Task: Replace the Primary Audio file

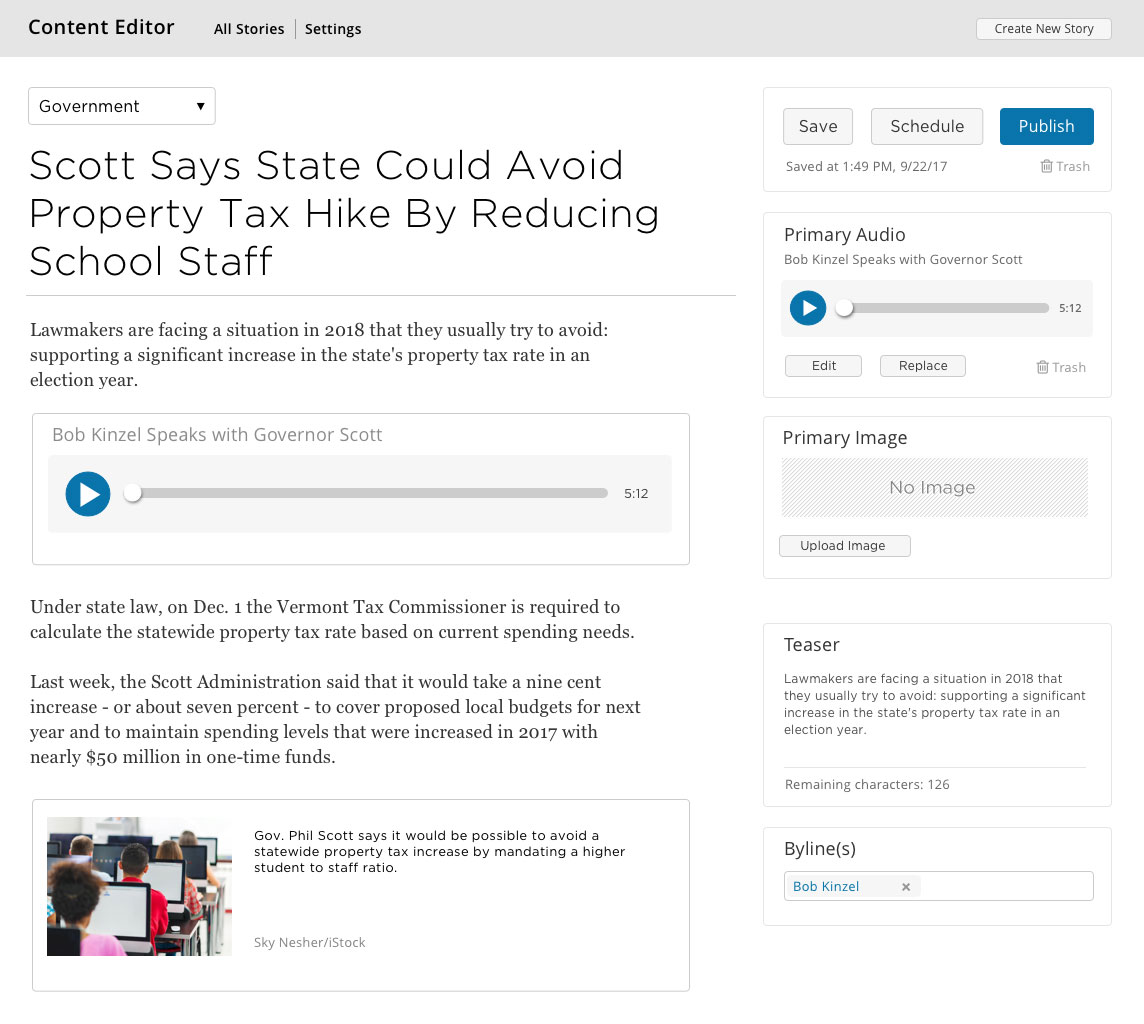Action: click(922, 366)
